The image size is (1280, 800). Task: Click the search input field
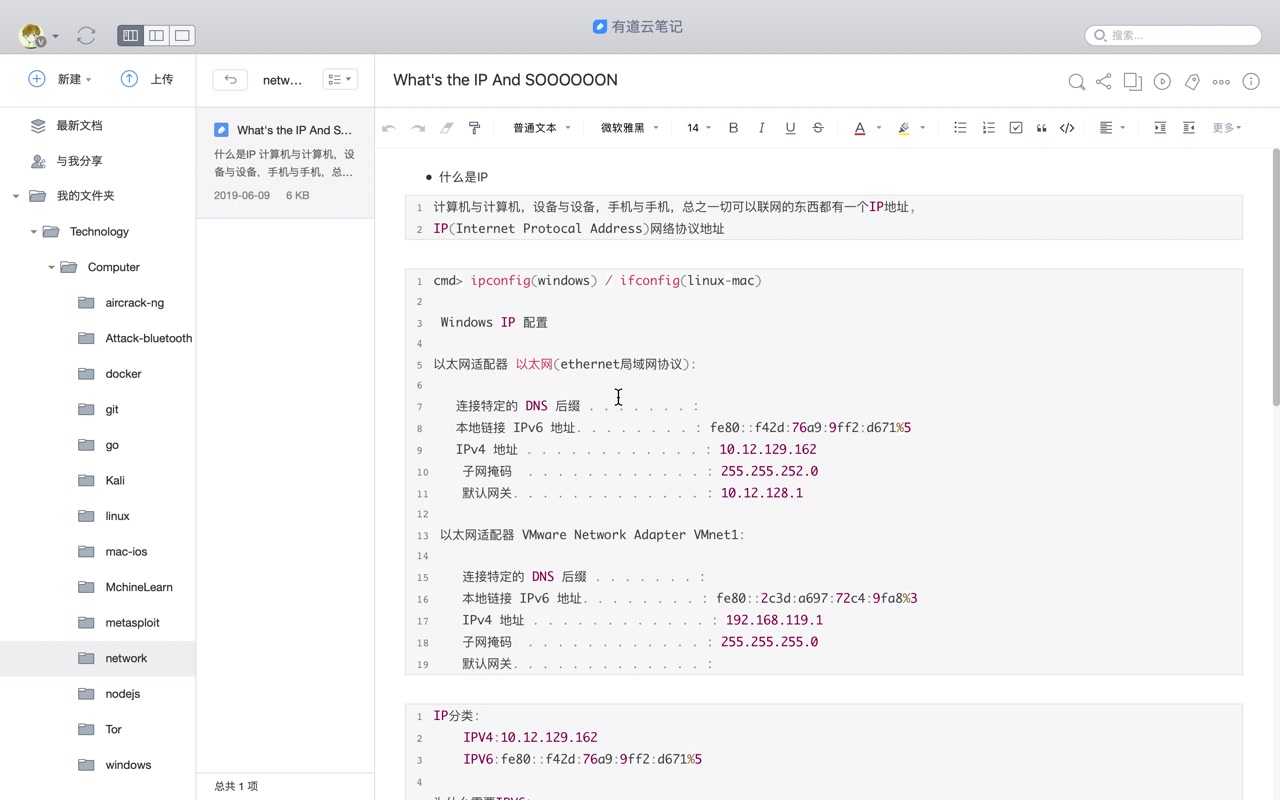click(1173, 35)
